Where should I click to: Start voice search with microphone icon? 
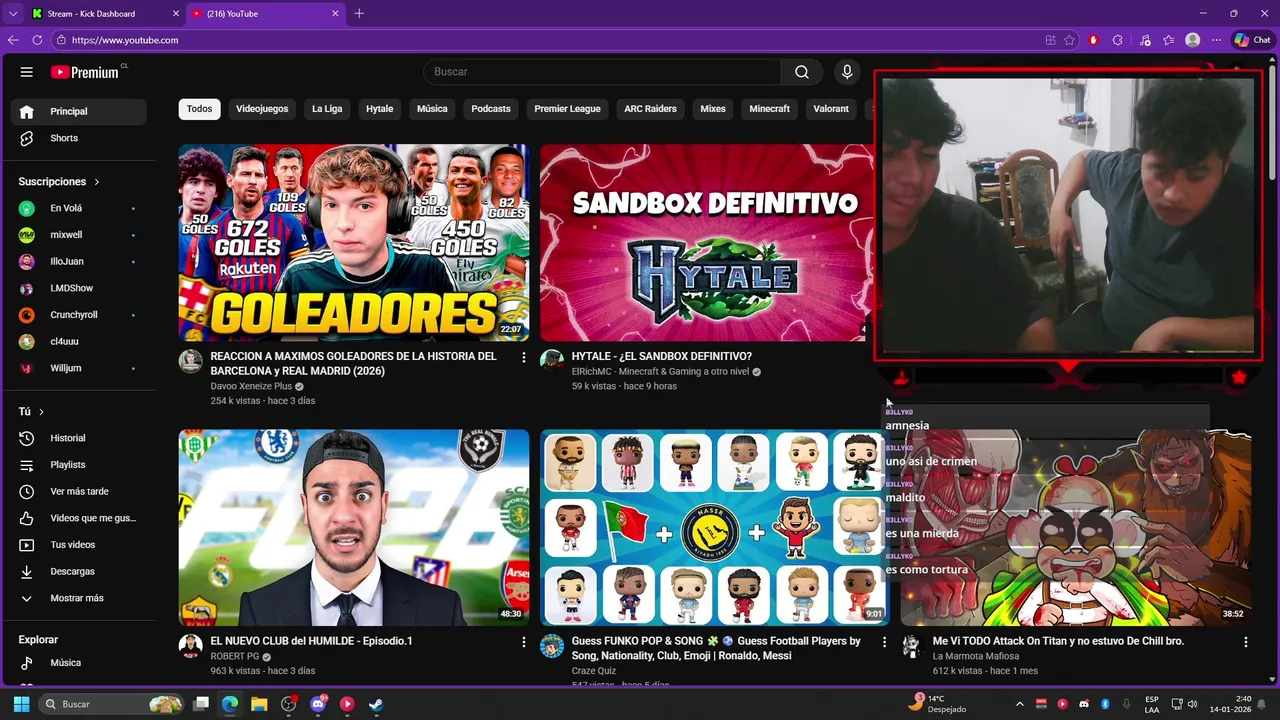(847, 72)
